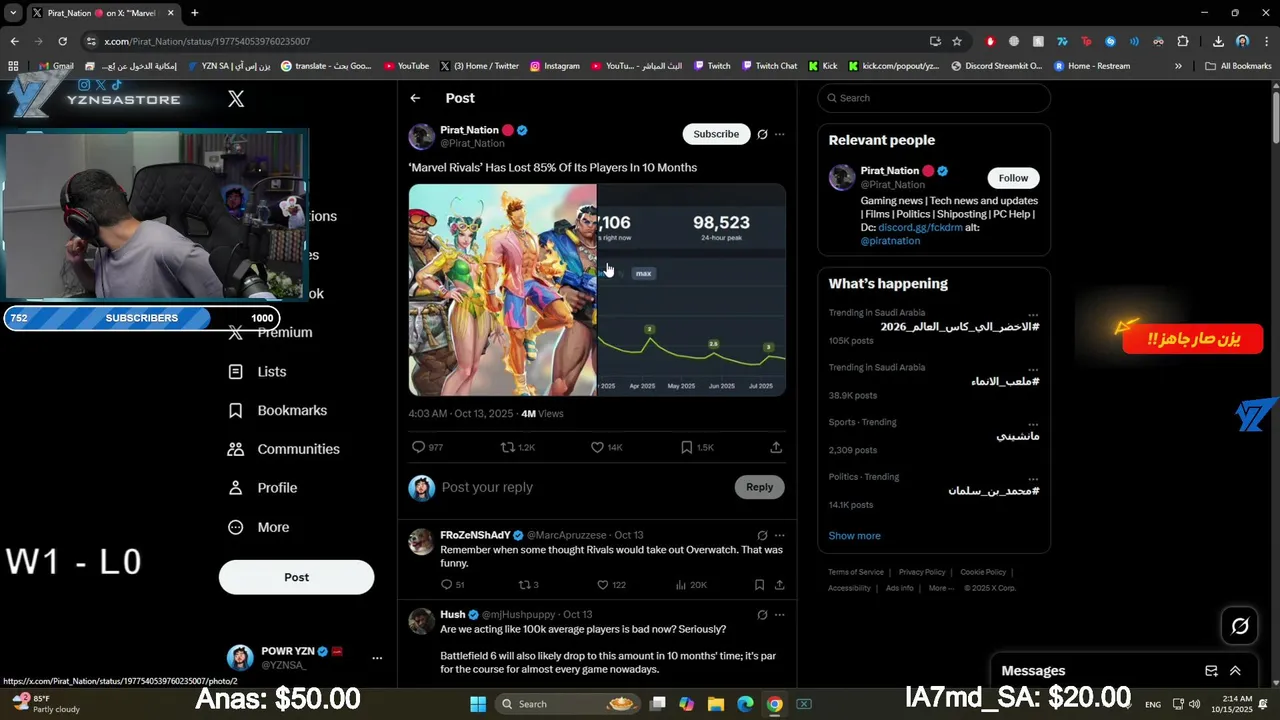Screen dimensions: 1280x720
Task: Subscribe to Pirat_Nation
Action: coord(716,134)
